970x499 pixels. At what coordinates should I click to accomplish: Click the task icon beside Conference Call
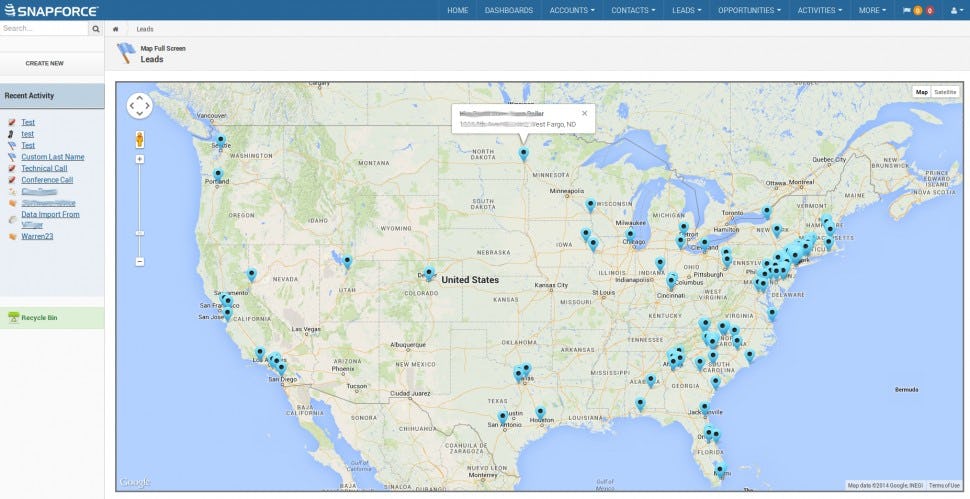coord(12,180)
